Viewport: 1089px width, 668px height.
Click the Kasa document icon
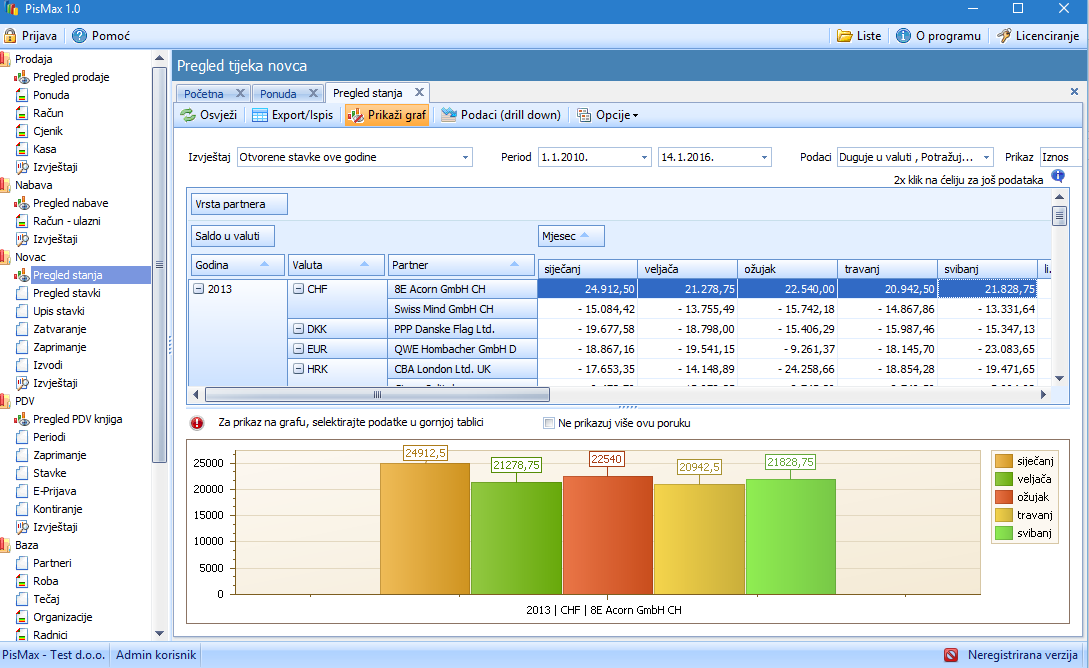(22, 149)
